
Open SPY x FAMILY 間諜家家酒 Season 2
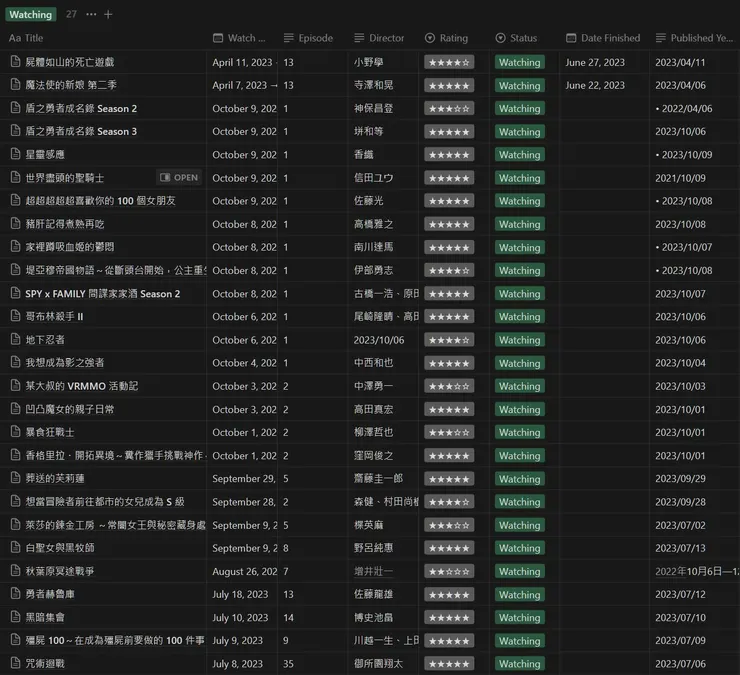[x=102, y=294]
